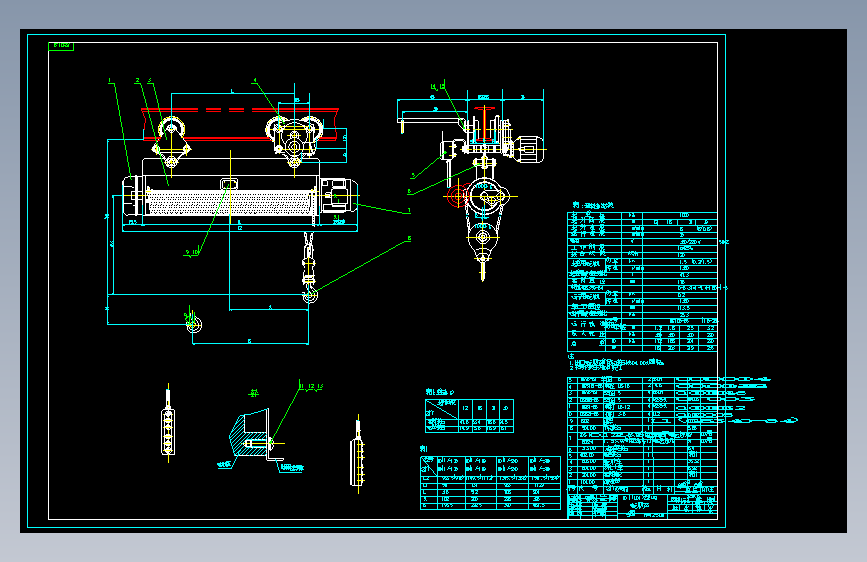Click the red I-beam rail in front view
This screenshot has height=562, width=867.
[x=240, y=124]
